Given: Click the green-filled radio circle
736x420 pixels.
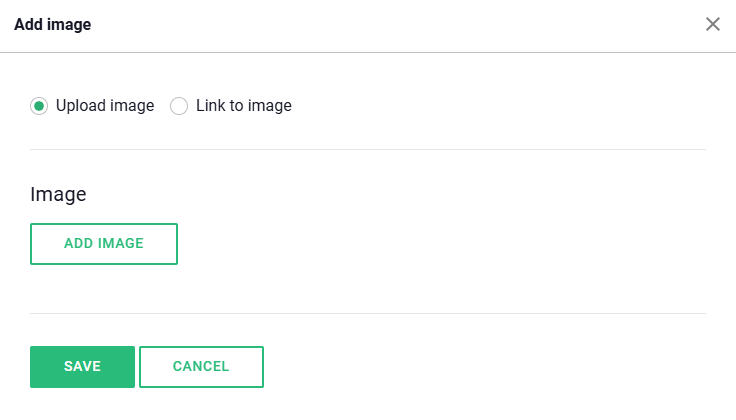Looking at the screenshot, I should [39, 106].
